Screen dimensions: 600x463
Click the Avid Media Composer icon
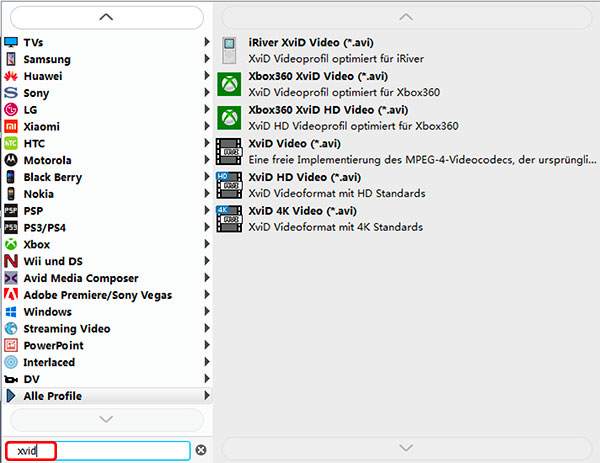11,278
